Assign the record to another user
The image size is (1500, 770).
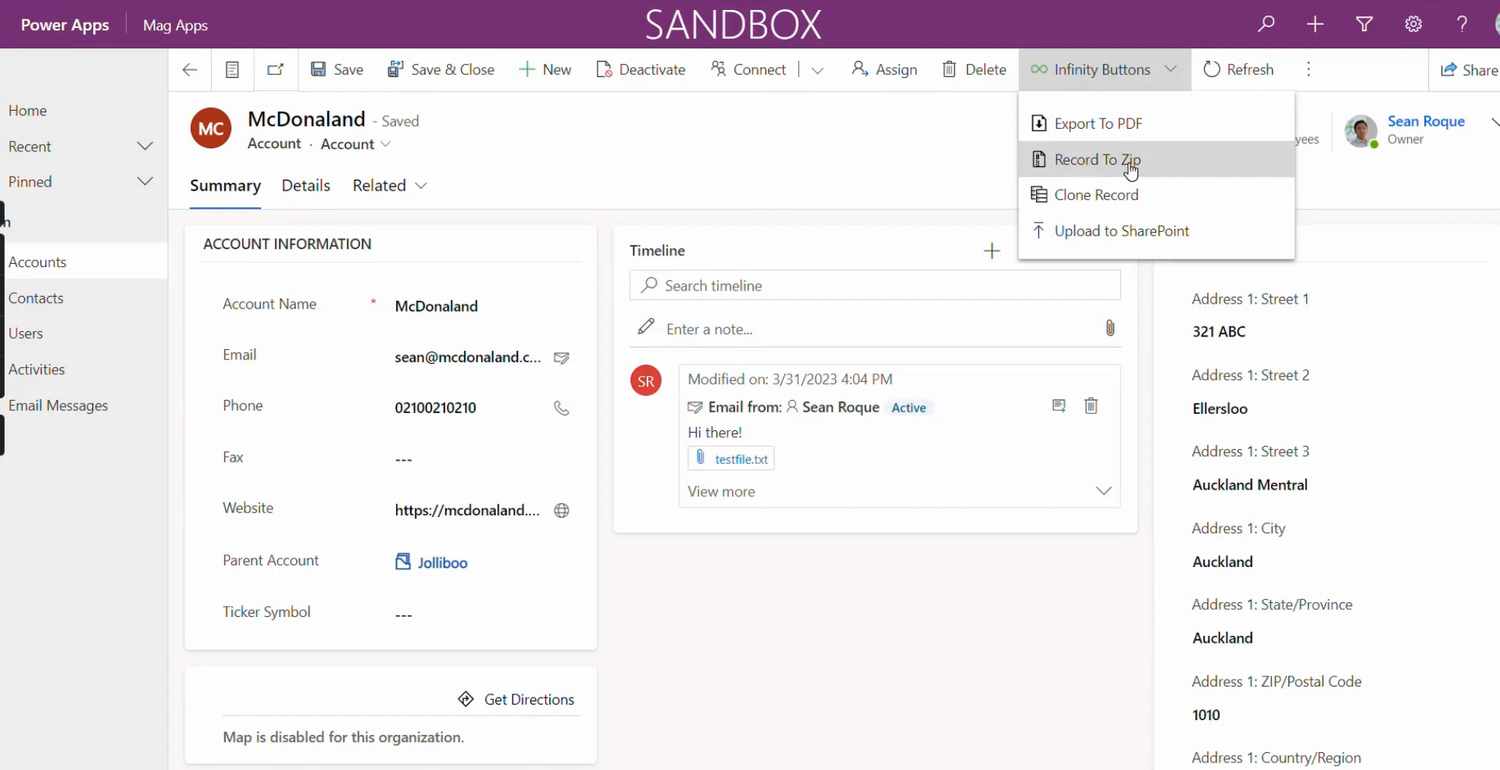[884, 70]
